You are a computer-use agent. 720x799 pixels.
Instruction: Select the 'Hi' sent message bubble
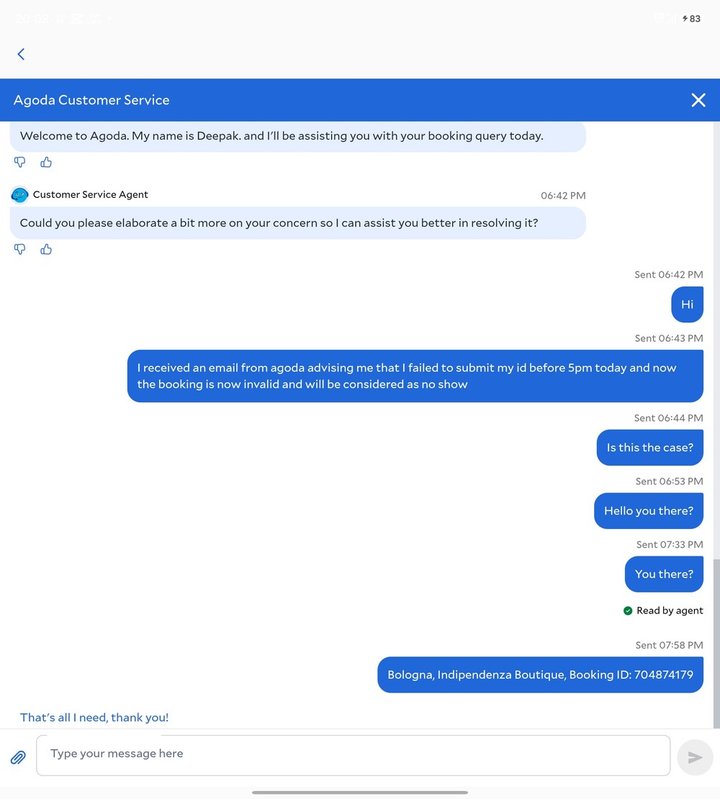(687, 304)
